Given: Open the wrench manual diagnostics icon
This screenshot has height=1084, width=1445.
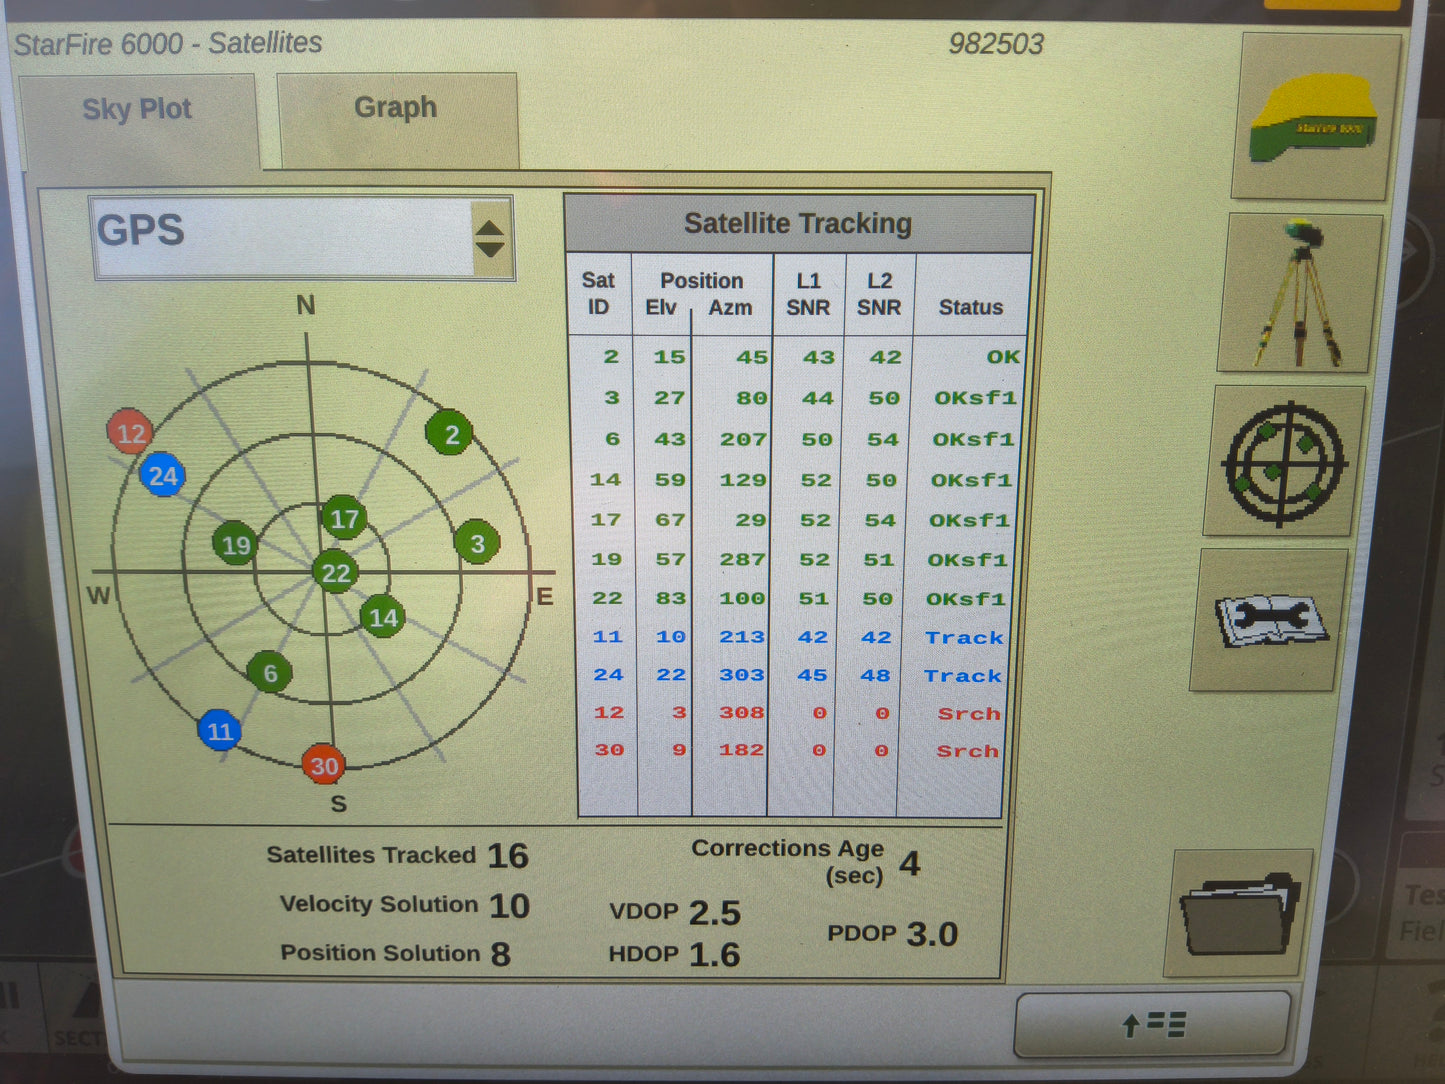Looking at the screenshot, I should 1268,620.
